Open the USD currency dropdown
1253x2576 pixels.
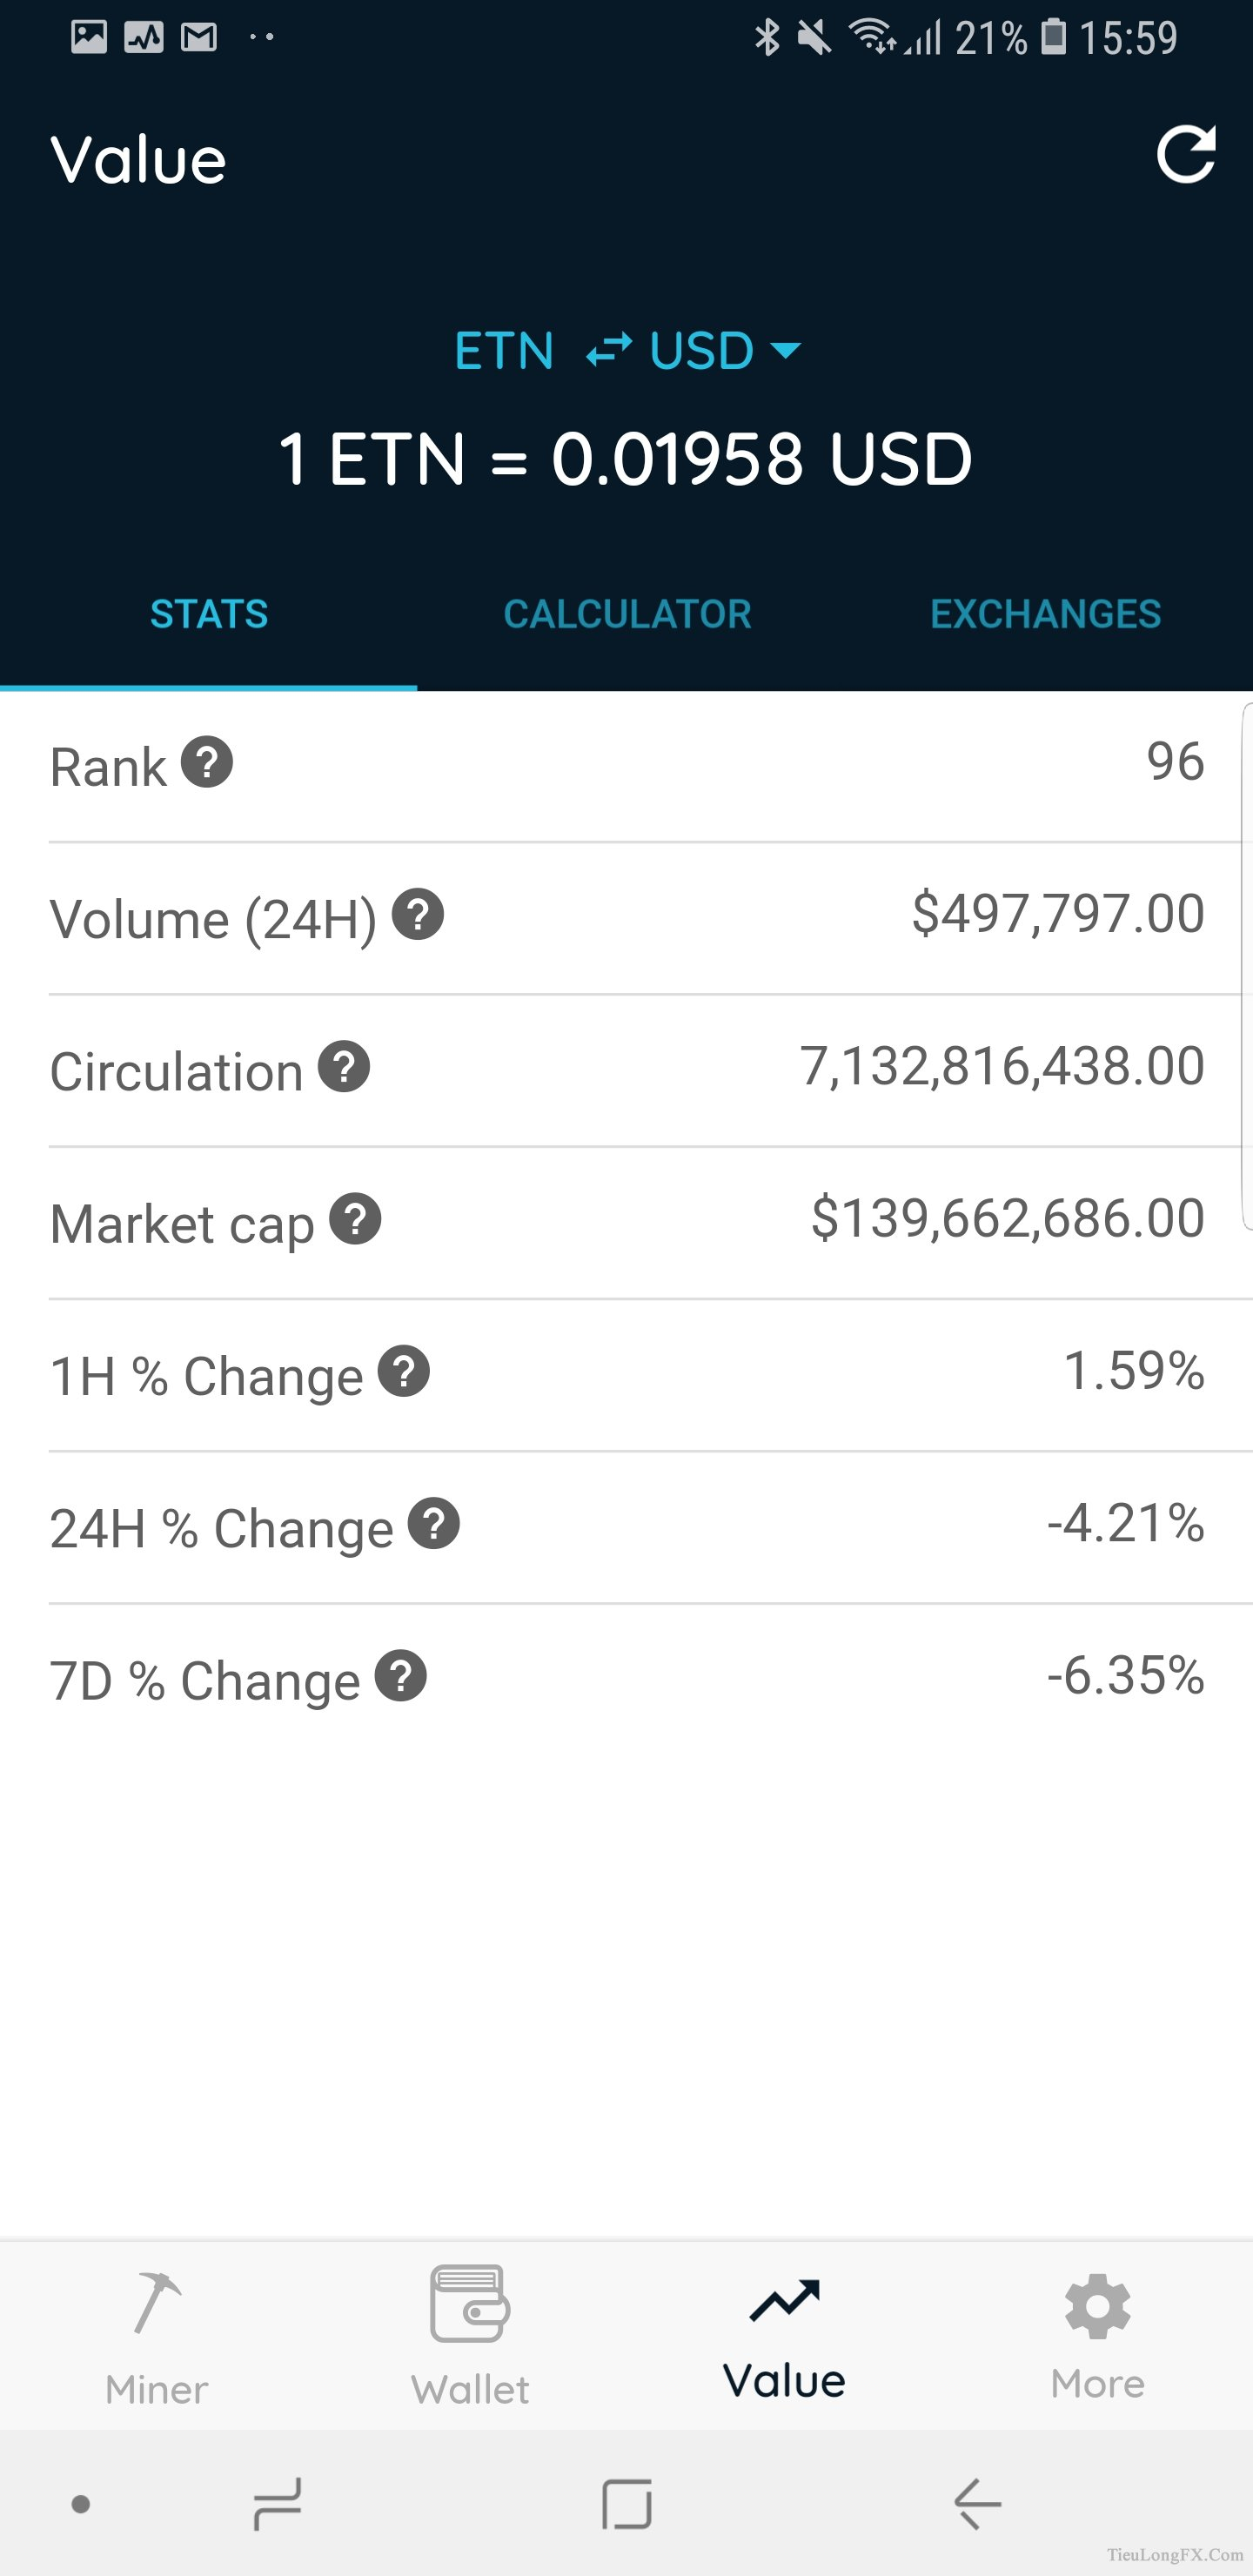point(726,350)
